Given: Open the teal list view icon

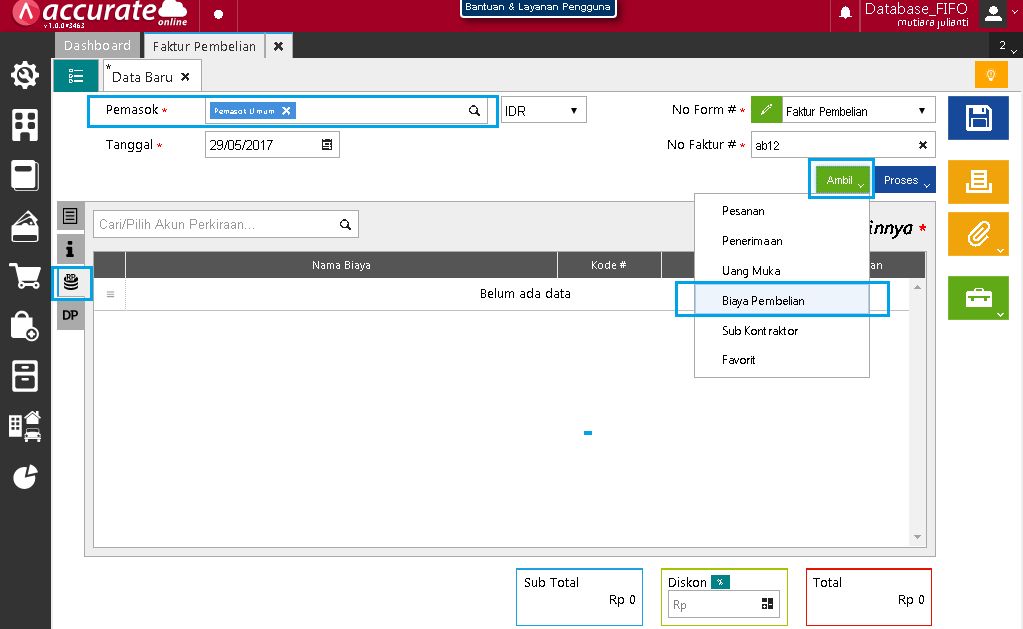Looking at the screenshot, I should (76, 76).
